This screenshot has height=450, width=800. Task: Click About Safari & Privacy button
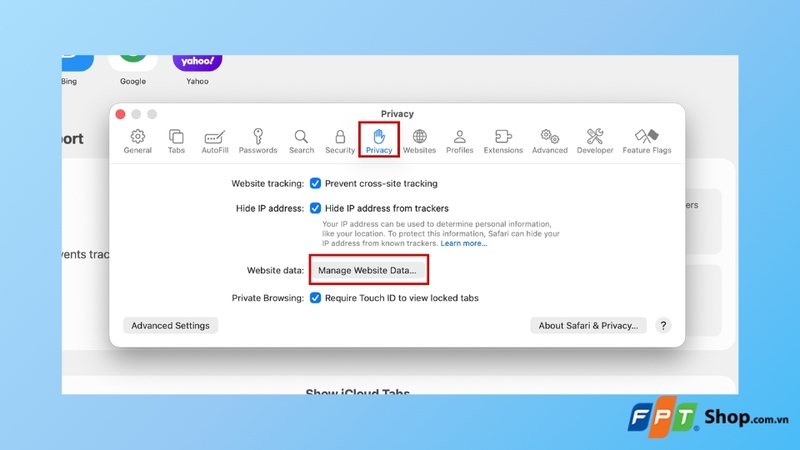[x=588, y=326]
